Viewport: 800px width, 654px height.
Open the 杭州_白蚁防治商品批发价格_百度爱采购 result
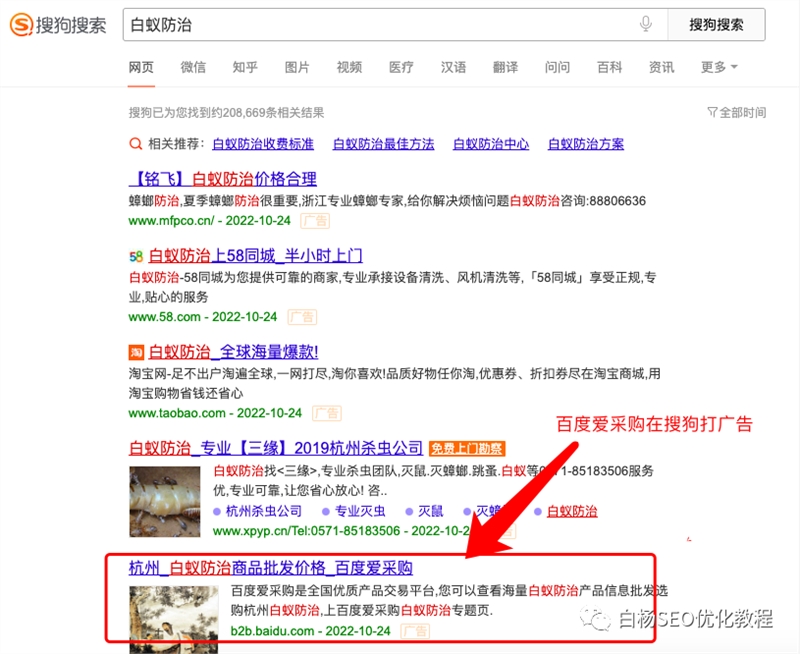[271, 567]
